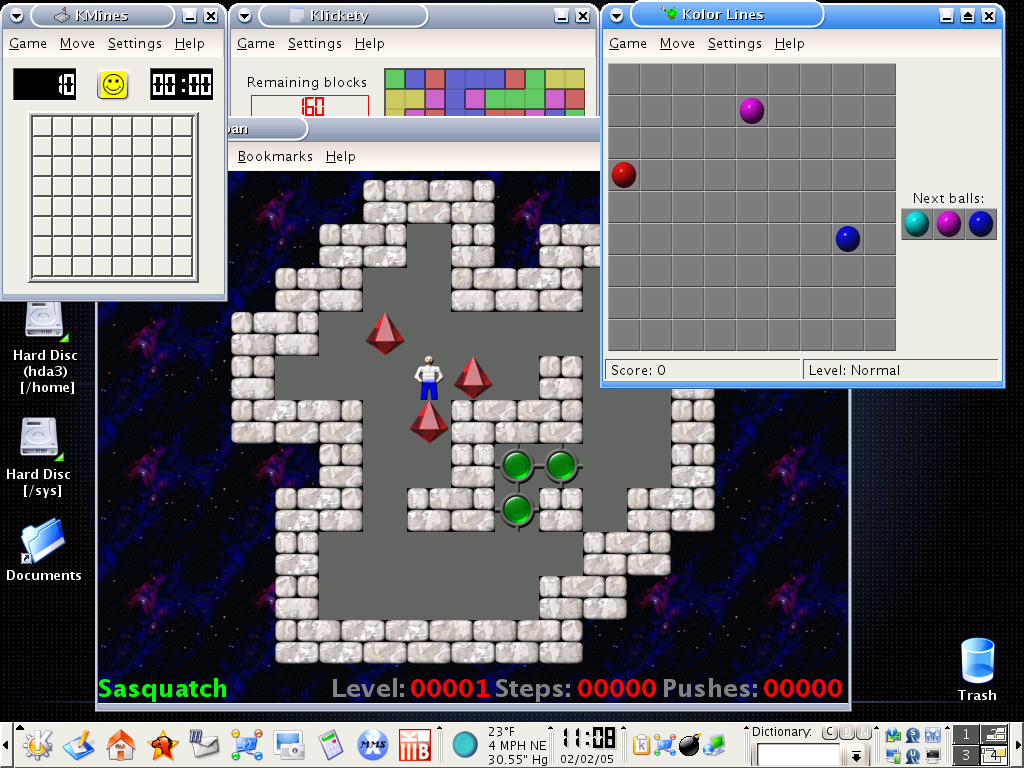Click the system tray icon with U globe
This screenshot has height=768, width=1024.
tap(913, 756)
